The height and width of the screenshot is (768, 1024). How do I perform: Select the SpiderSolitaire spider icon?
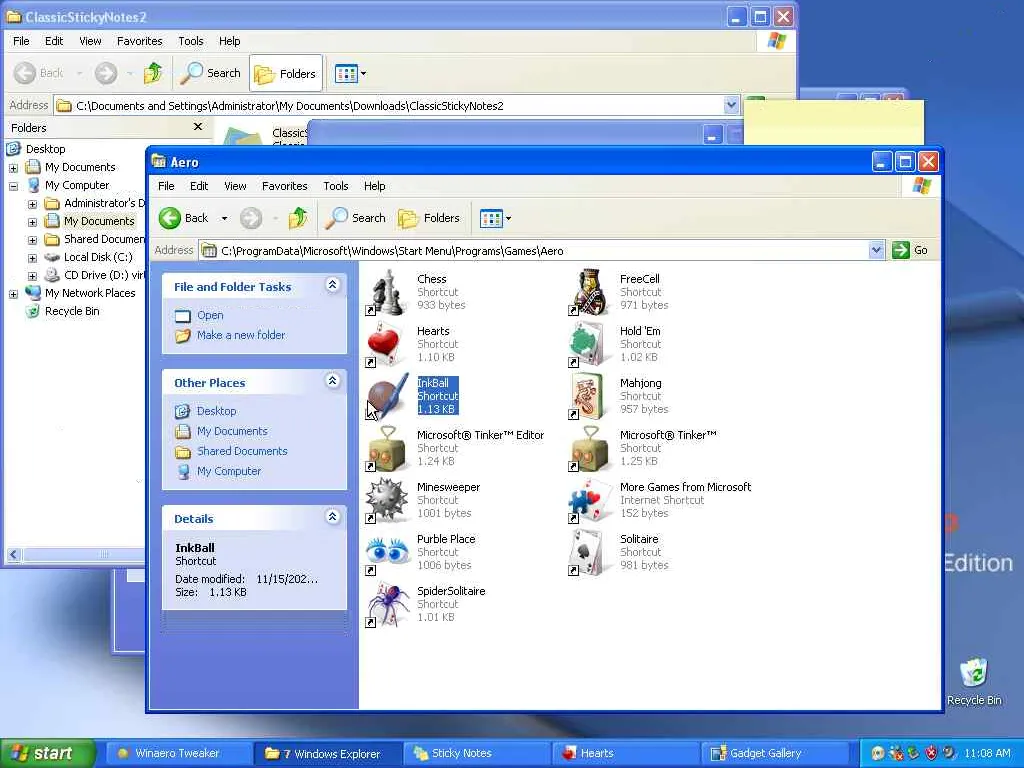pos(387,605)
